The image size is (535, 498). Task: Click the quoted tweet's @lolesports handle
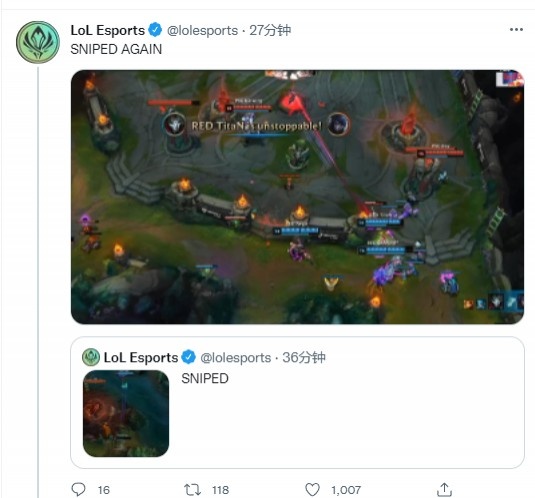tap(235, 357)
